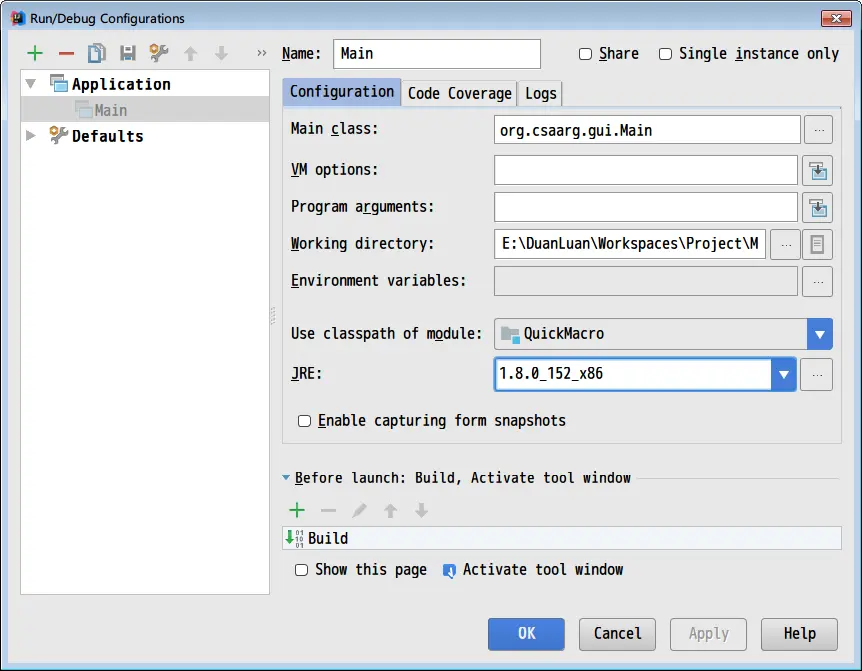Enable the Share checkbox
Viewport: 862px width, 671px height.
(586, 54)
